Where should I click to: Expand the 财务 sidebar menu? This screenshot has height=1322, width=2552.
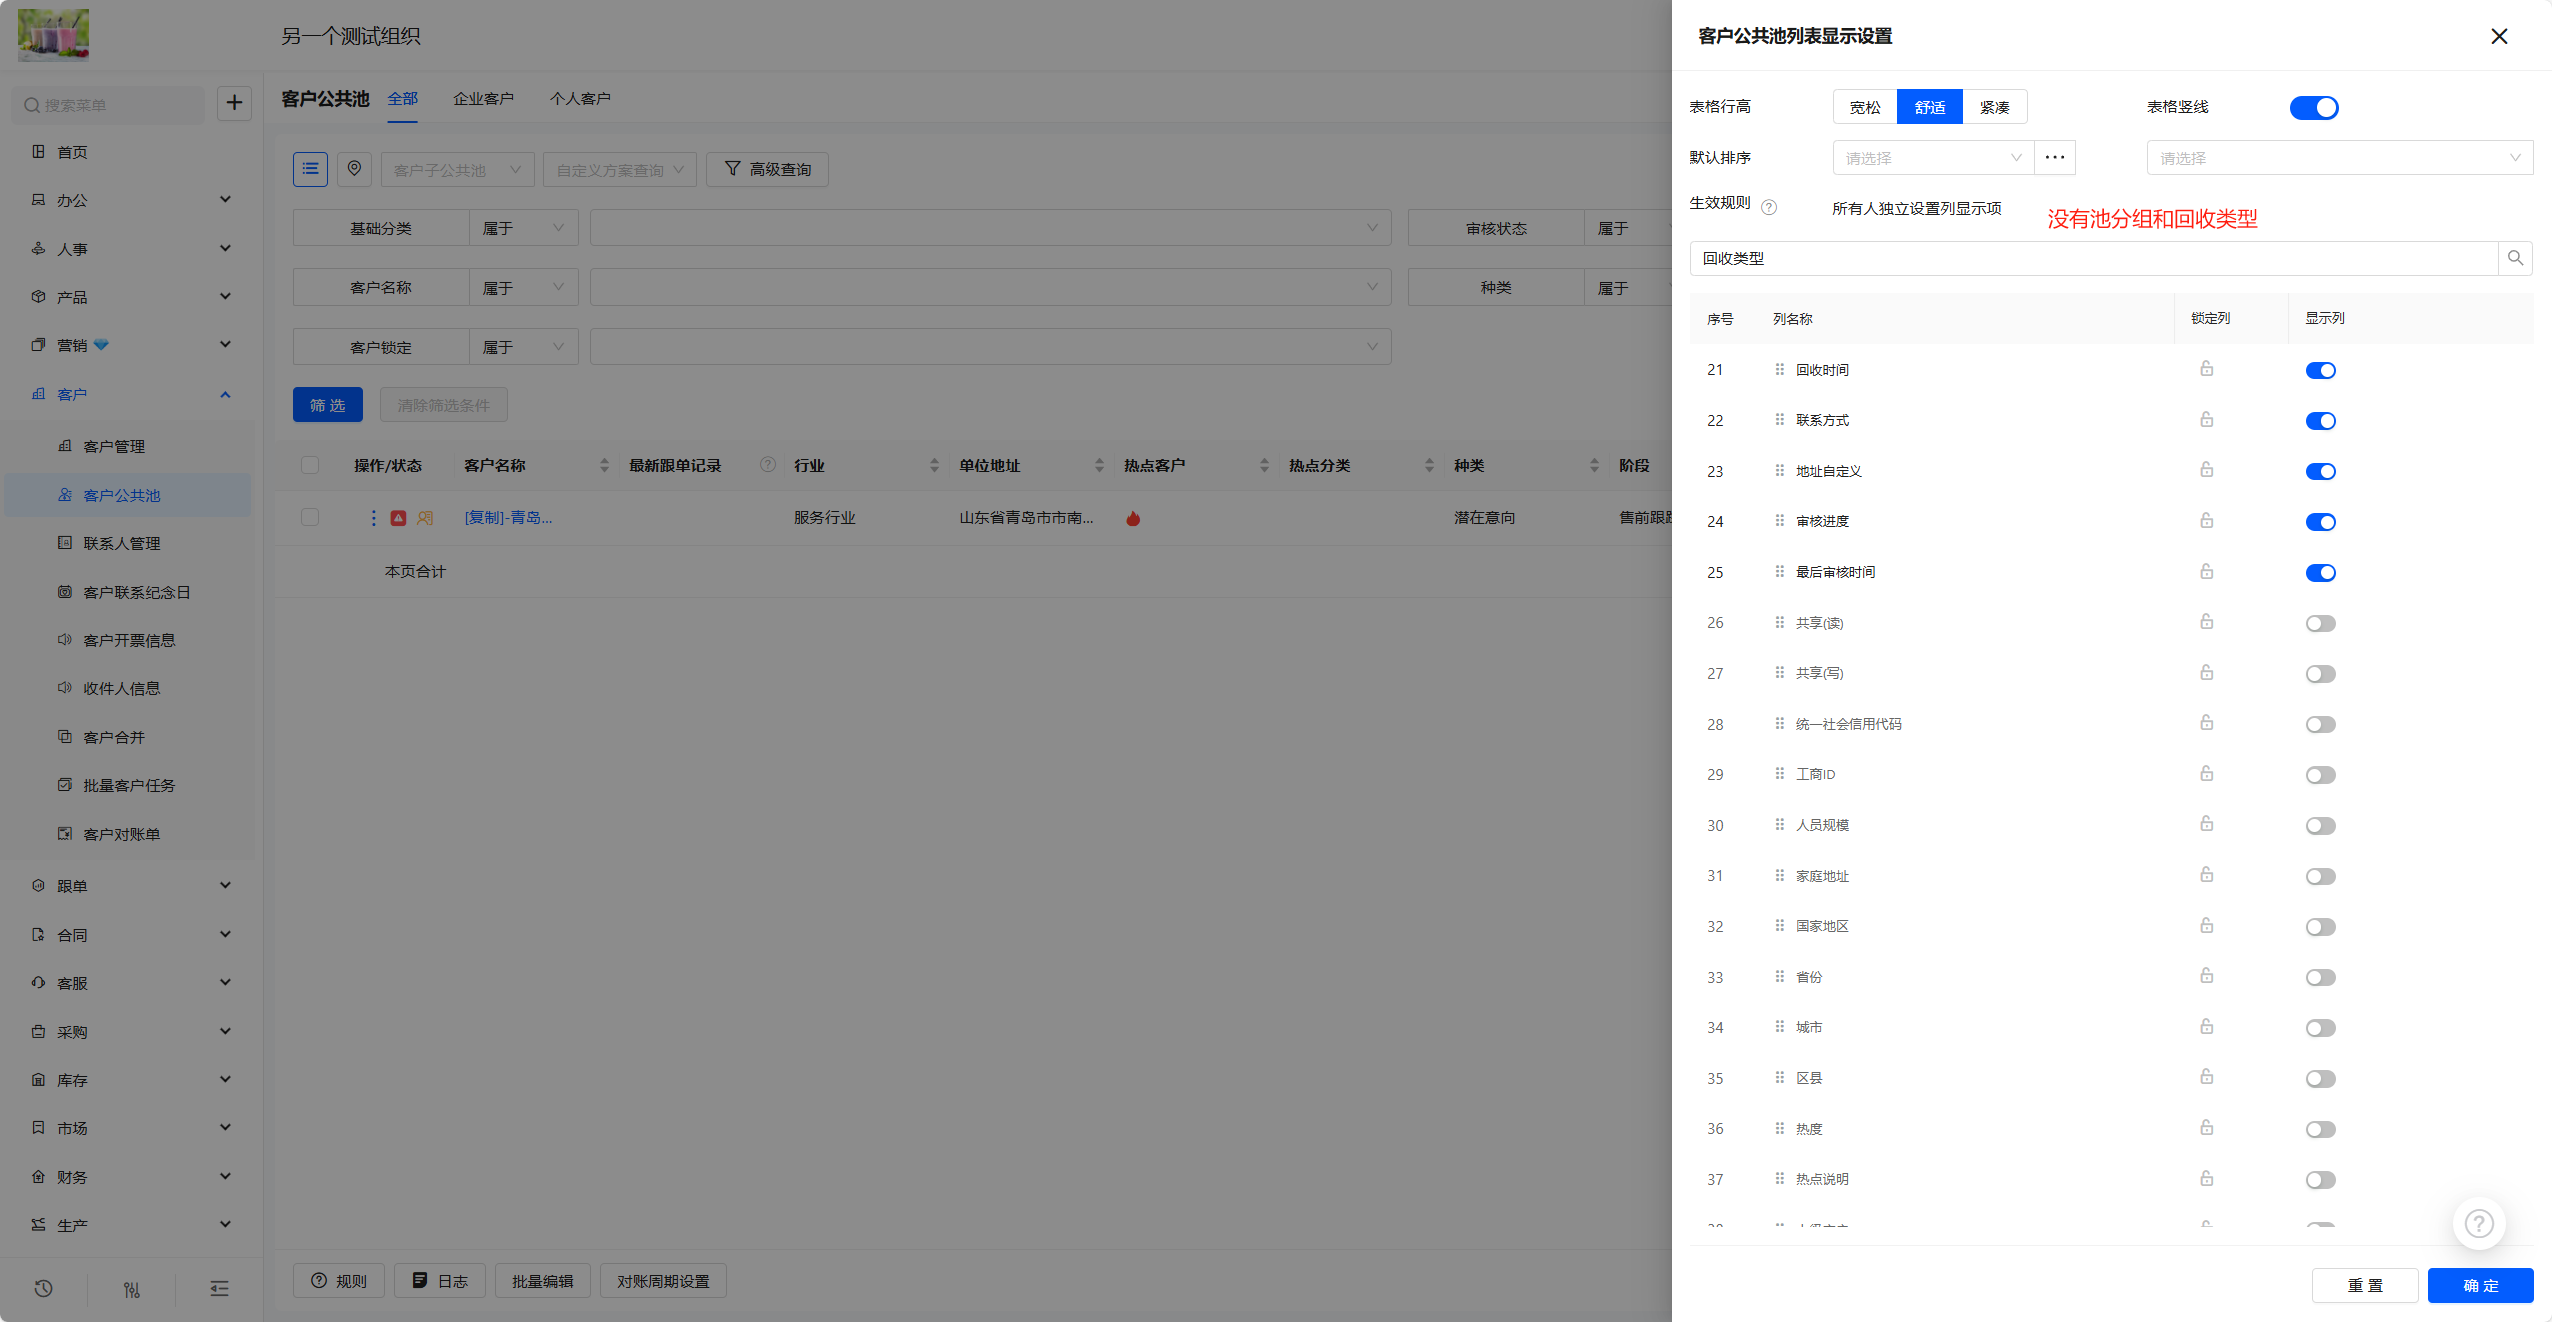pos(131,1177)
